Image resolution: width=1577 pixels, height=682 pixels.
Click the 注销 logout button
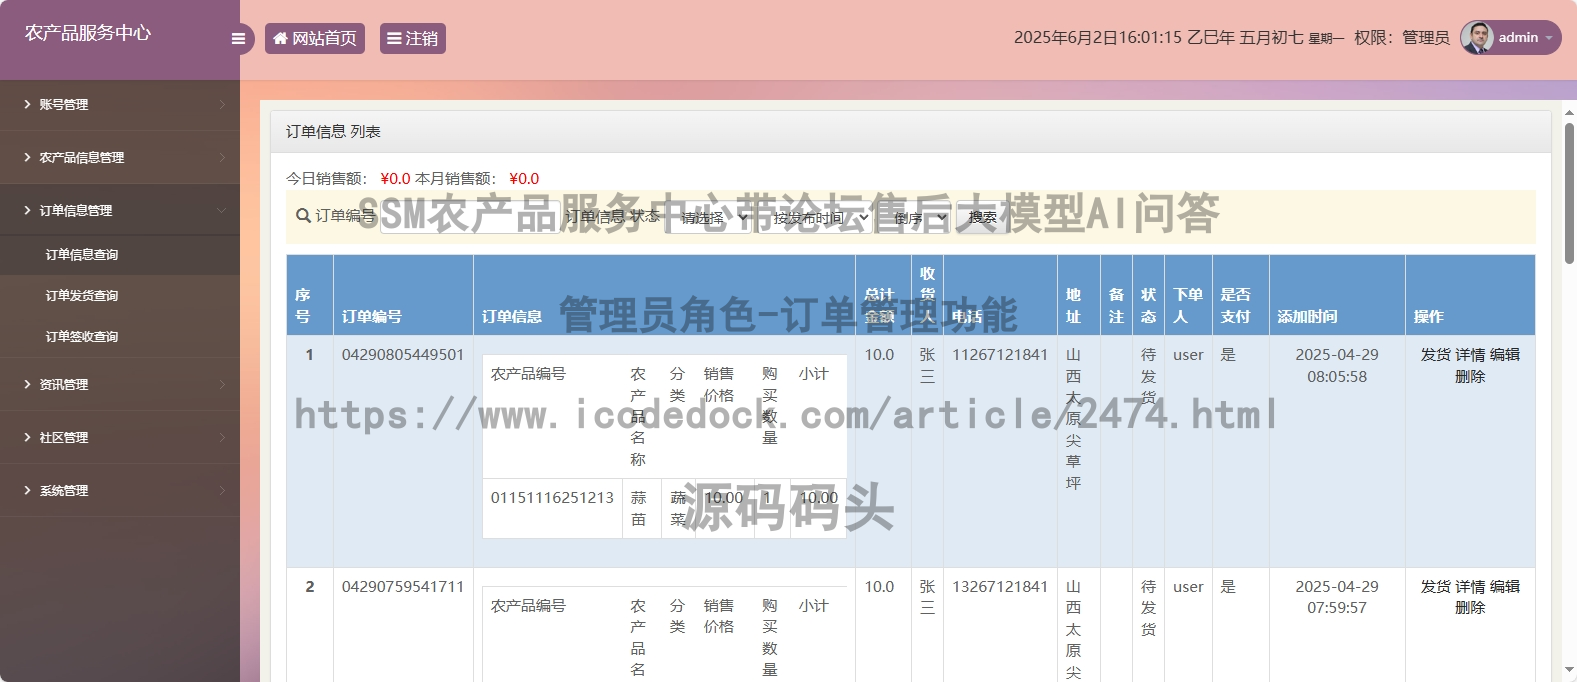413,38
